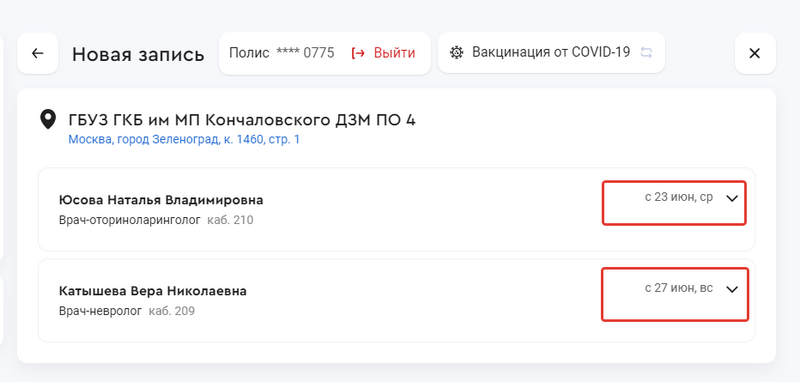The height and width of the screenshot is (382, 800).
Task: Click the red logout arrow icon
Action: click(x=358, y=53)
